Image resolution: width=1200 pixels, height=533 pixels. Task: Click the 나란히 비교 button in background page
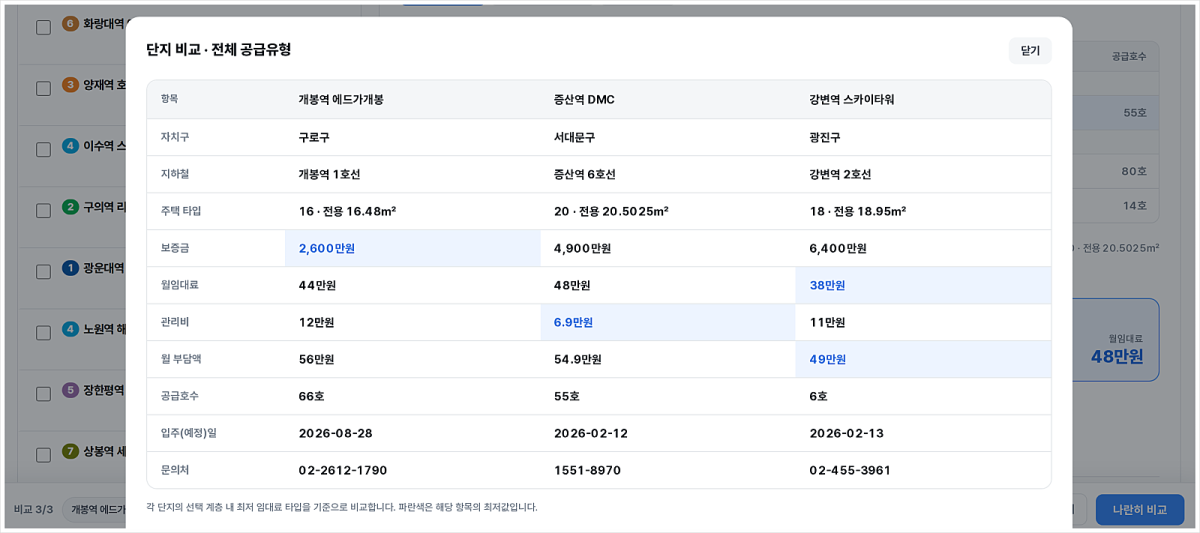tap(1139, 509)
